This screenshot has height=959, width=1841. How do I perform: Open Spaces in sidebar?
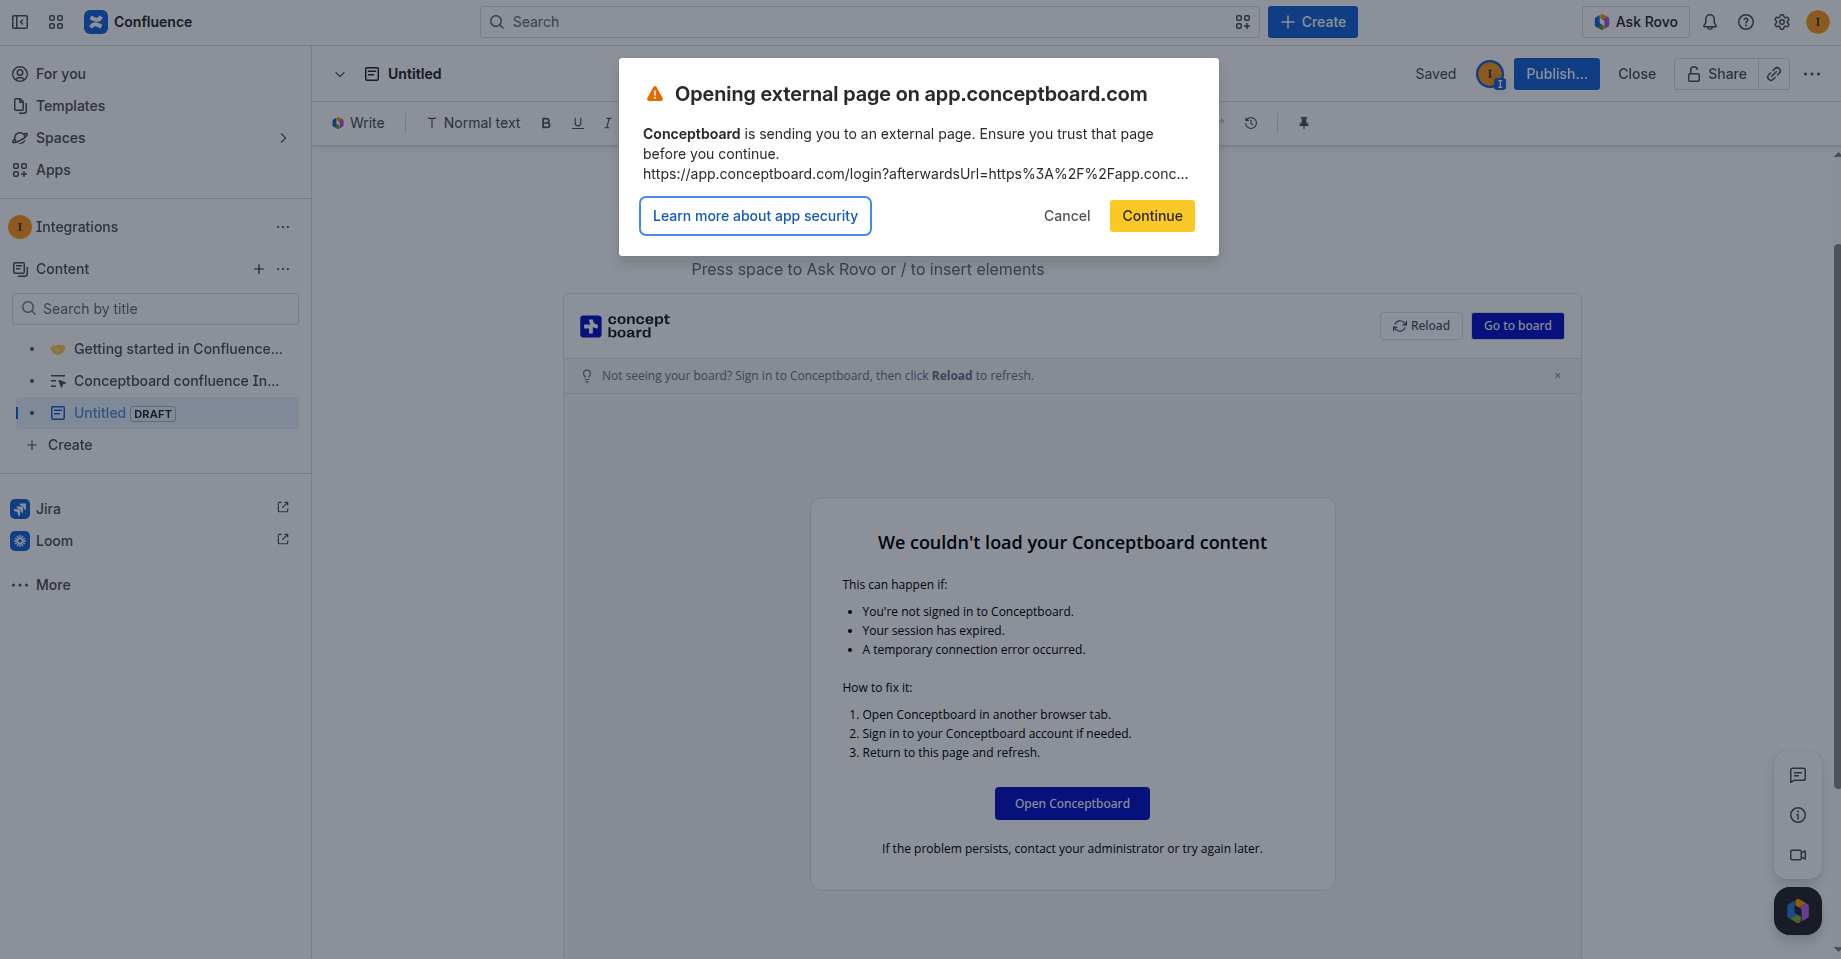(x=60, y=138)
